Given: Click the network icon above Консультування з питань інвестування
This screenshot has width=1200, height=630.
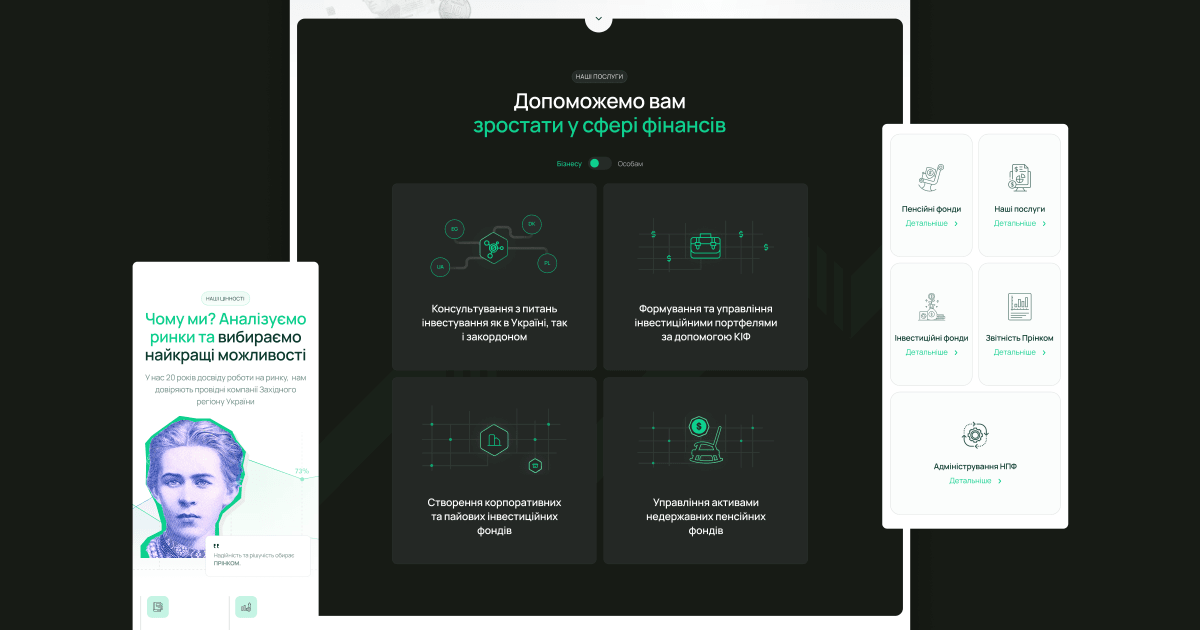Looking at the screenshot, I should pyautogui.click(x=494, y=247).
